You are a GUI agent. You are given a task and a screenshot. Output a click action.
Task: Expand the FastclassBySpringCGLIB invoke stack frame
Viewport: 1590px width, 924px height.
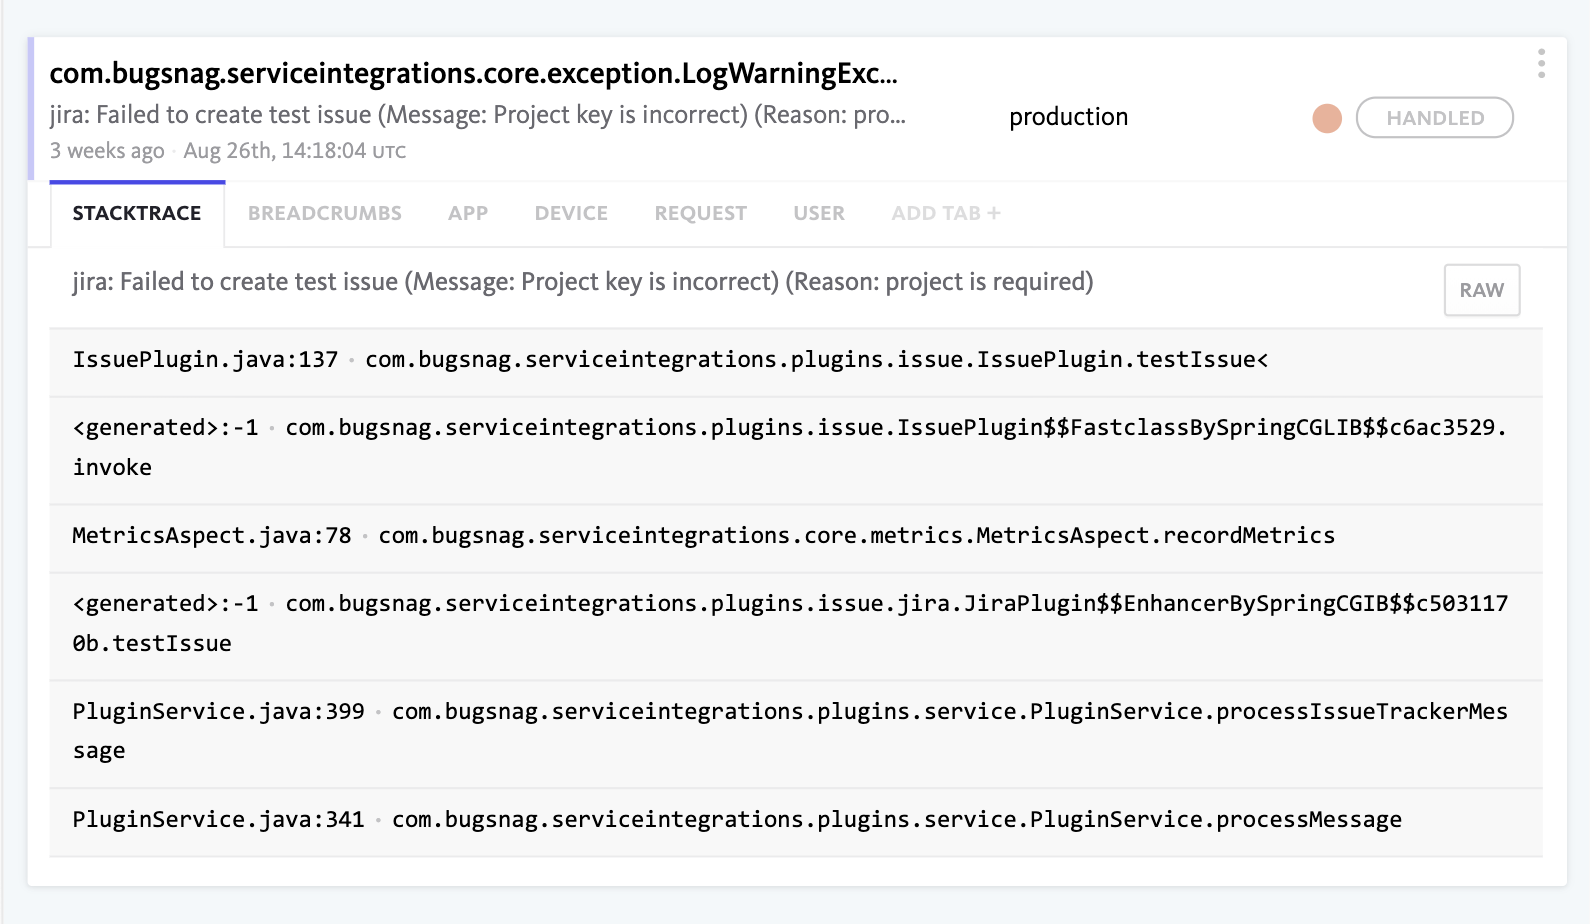click(x=796, y=450)
